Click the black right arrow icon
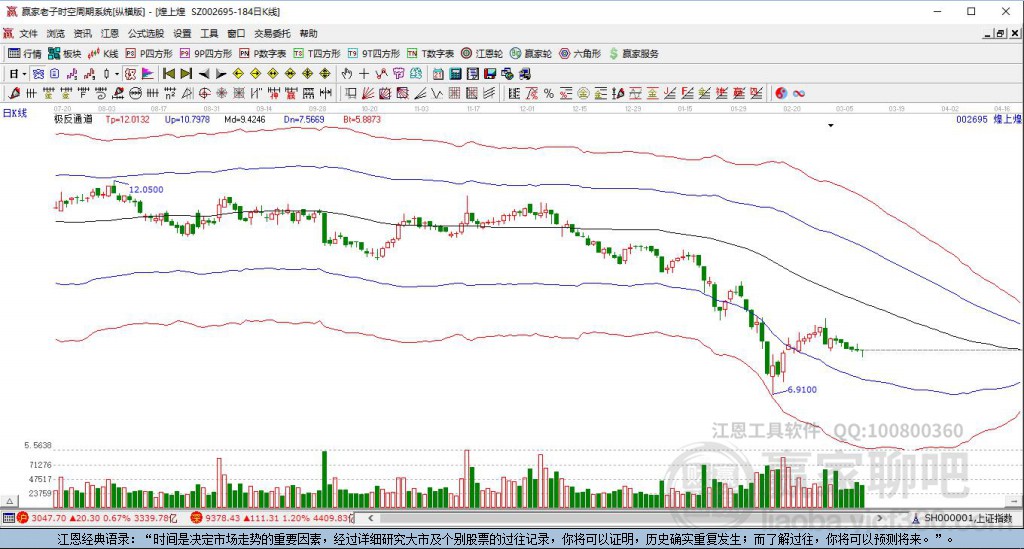 [221, 74]
